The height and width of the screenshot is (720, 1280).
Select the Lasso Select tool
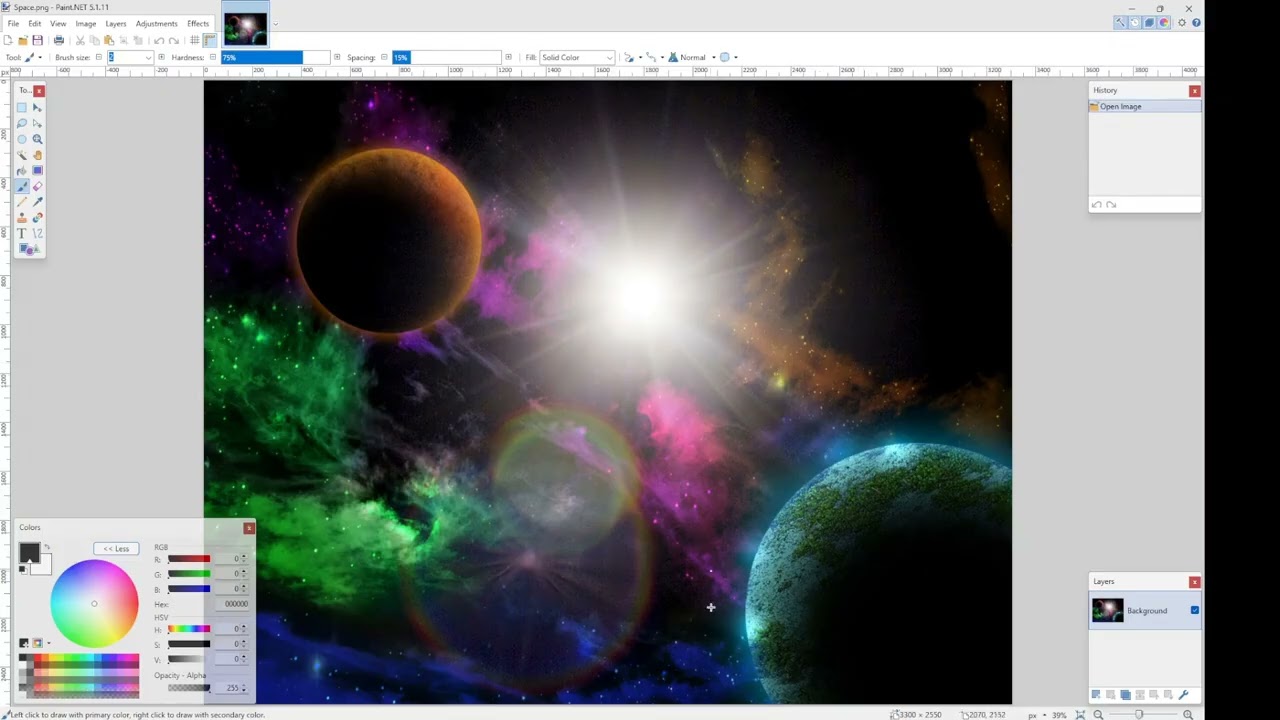pos(22,123)
